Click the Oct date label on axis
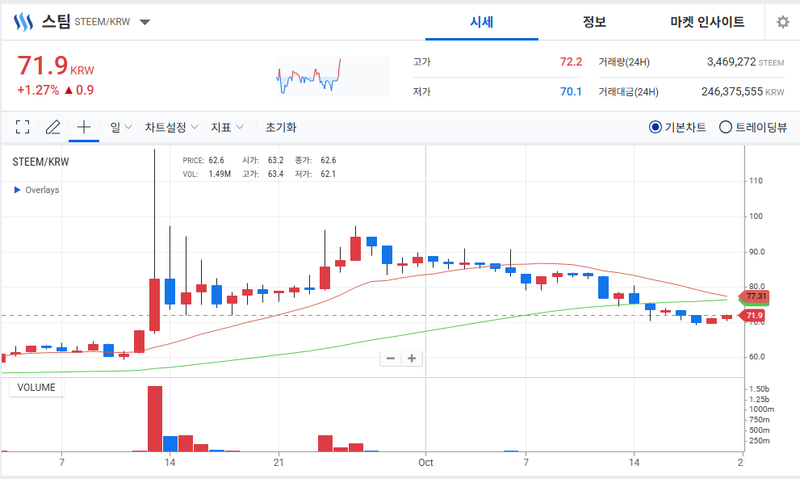The height and width of the screenshot is (479, 800). pyautogui.click(x=426, y=463)
